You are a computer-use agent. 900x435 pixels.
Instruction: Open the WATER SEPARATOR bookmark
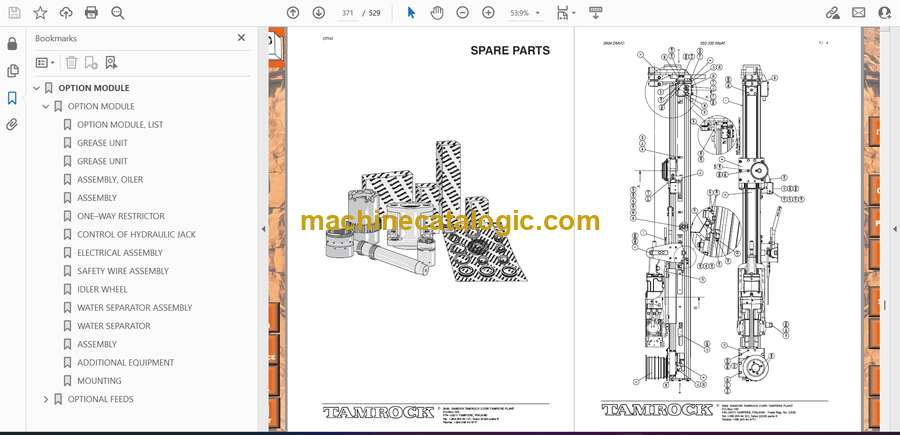point(114,326)
